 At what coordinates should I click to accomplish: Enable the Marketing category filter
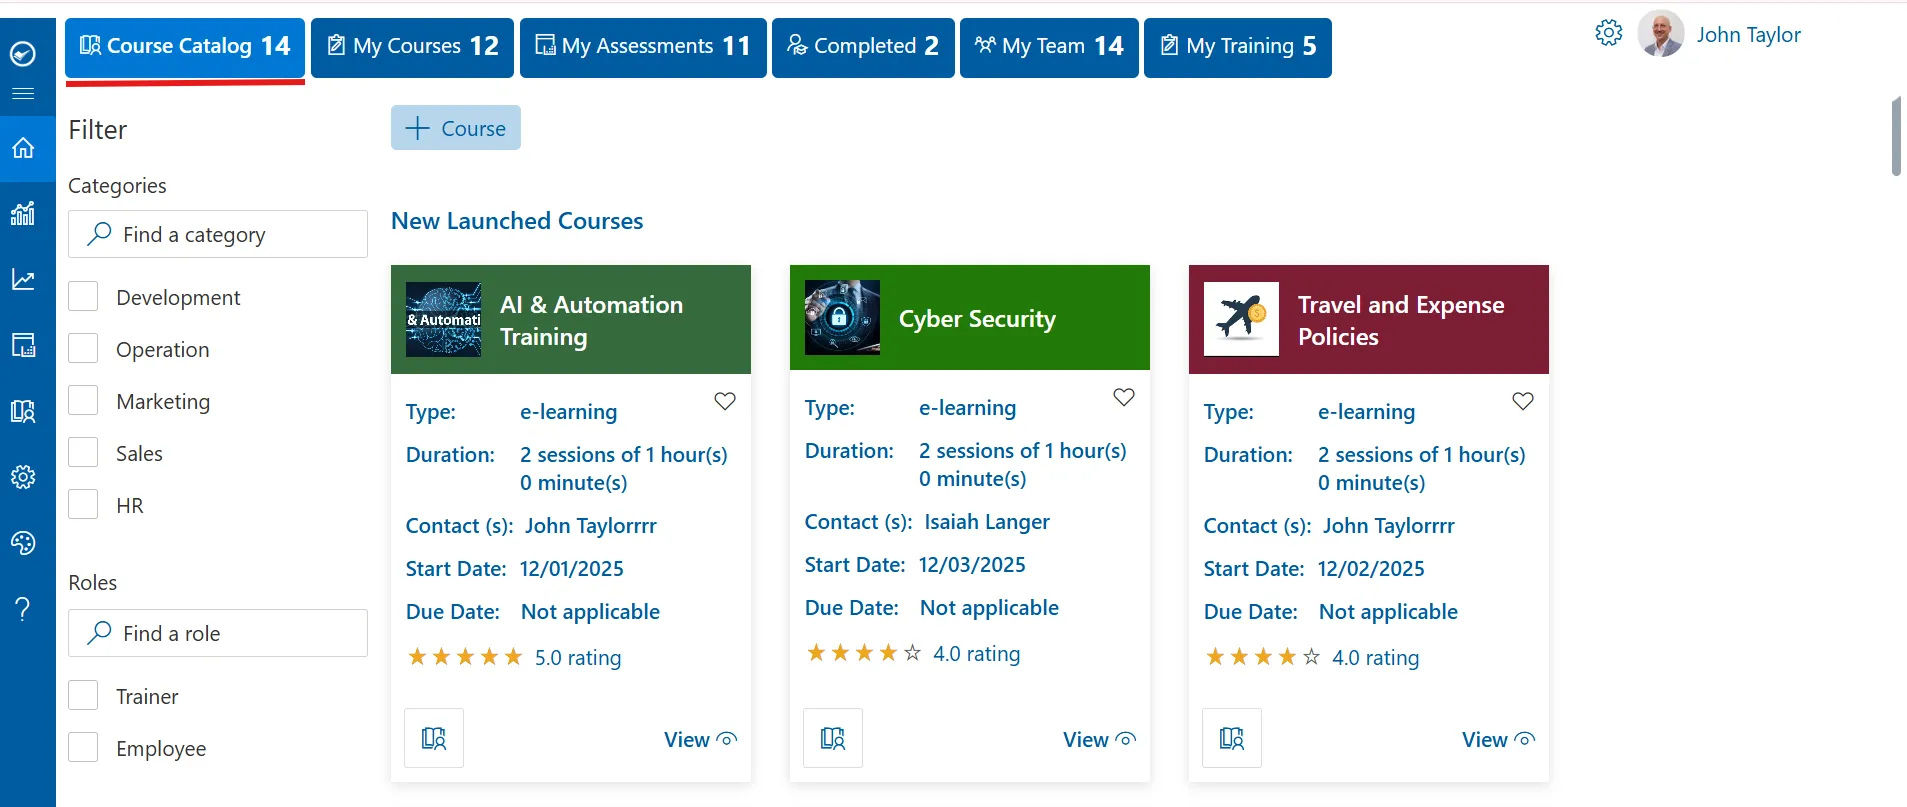pos(83,401)
